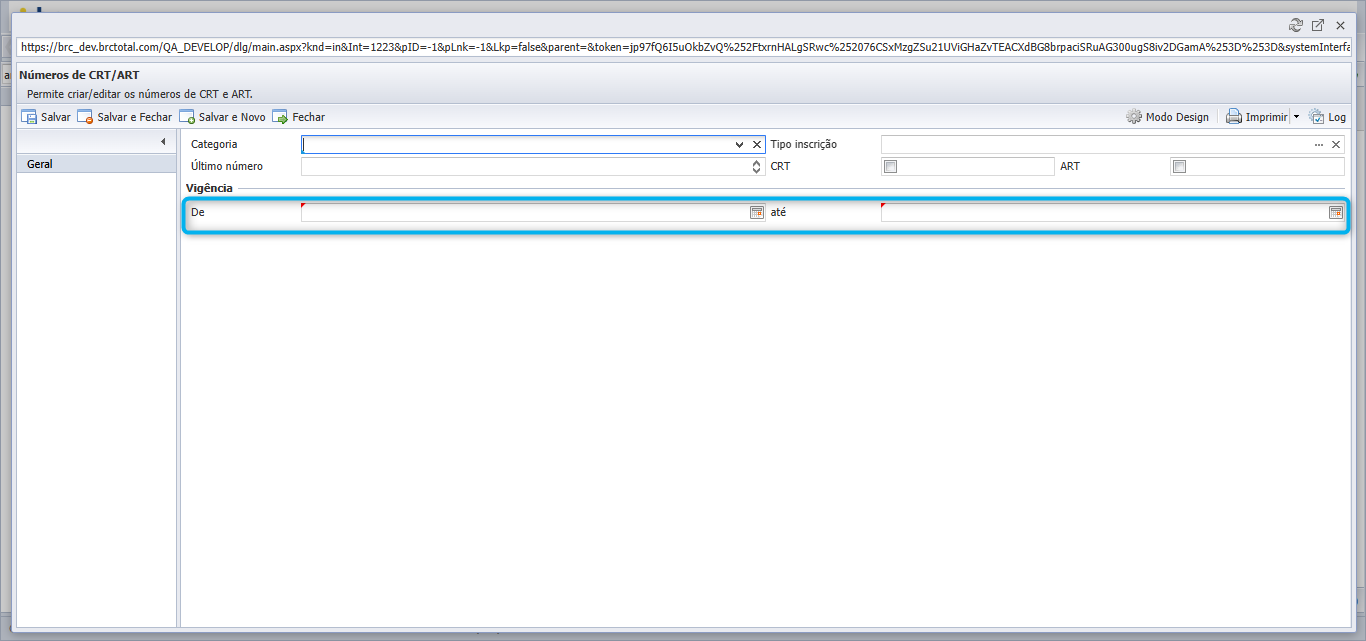Click the Fechar toolbar button
The width and height of the screenshot is (1366, 641).
tap(298, 117)
